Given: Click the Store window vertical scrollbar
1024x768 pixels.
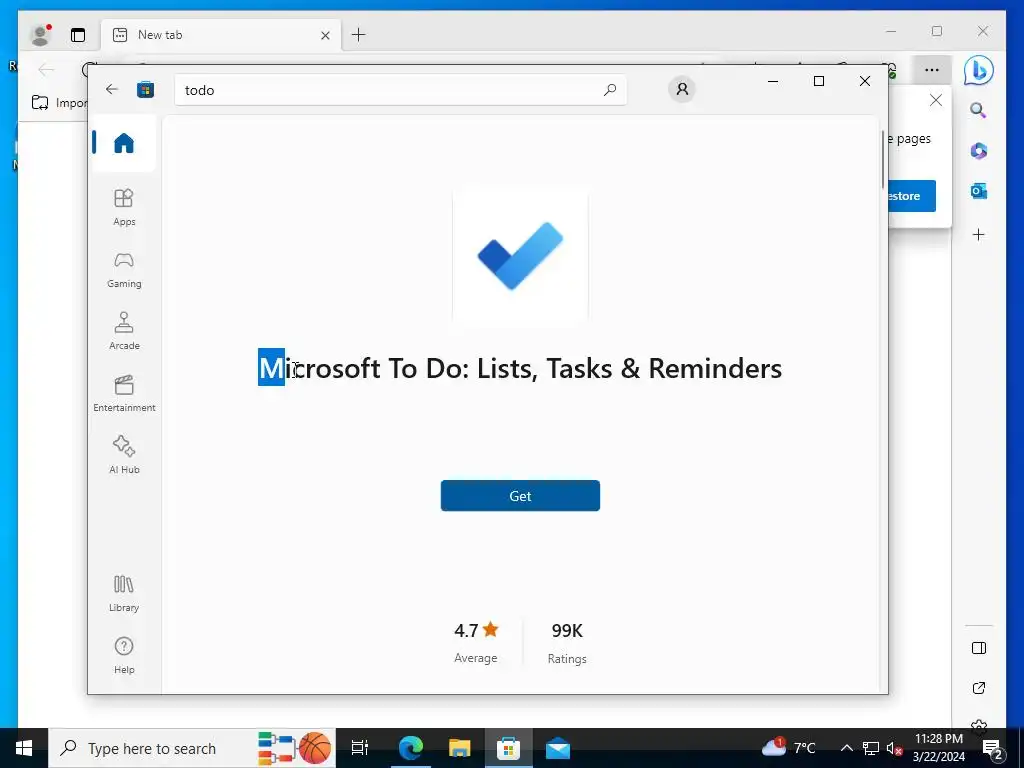Looking at the screenshot, I should coord(883,159).
